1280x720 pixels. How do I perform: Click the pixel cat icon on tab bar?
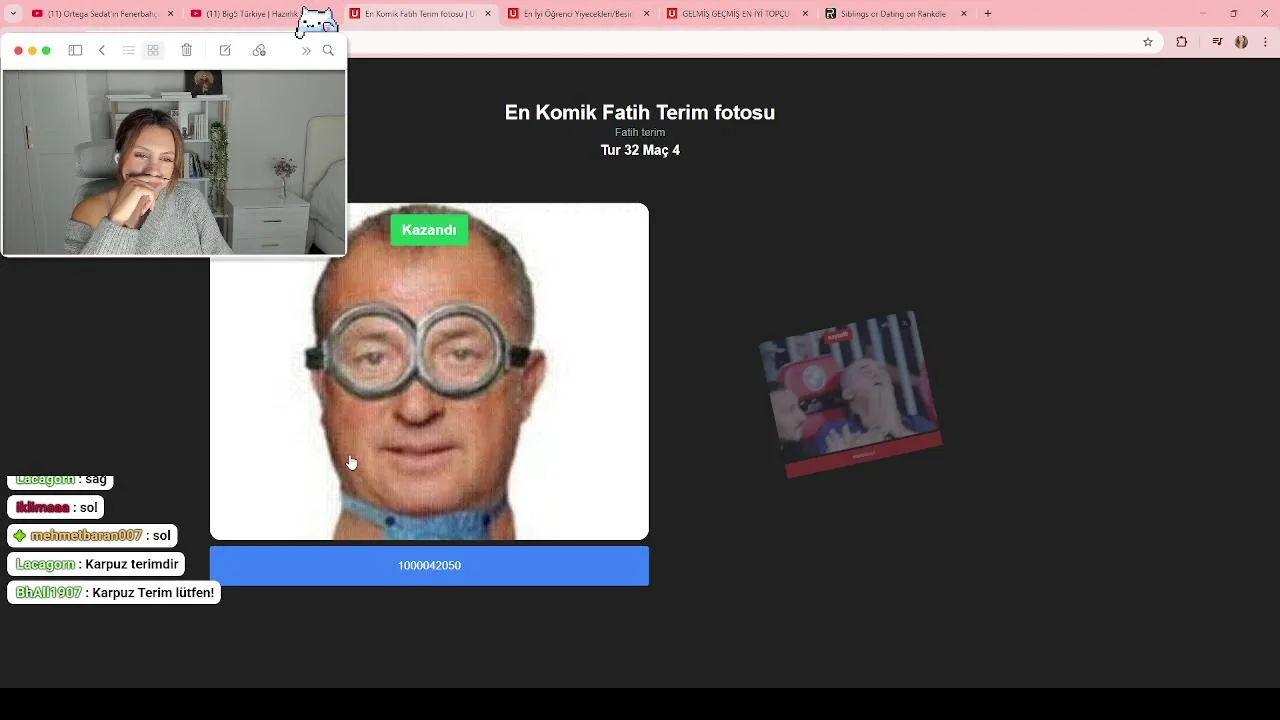click(x=317, y=21)
